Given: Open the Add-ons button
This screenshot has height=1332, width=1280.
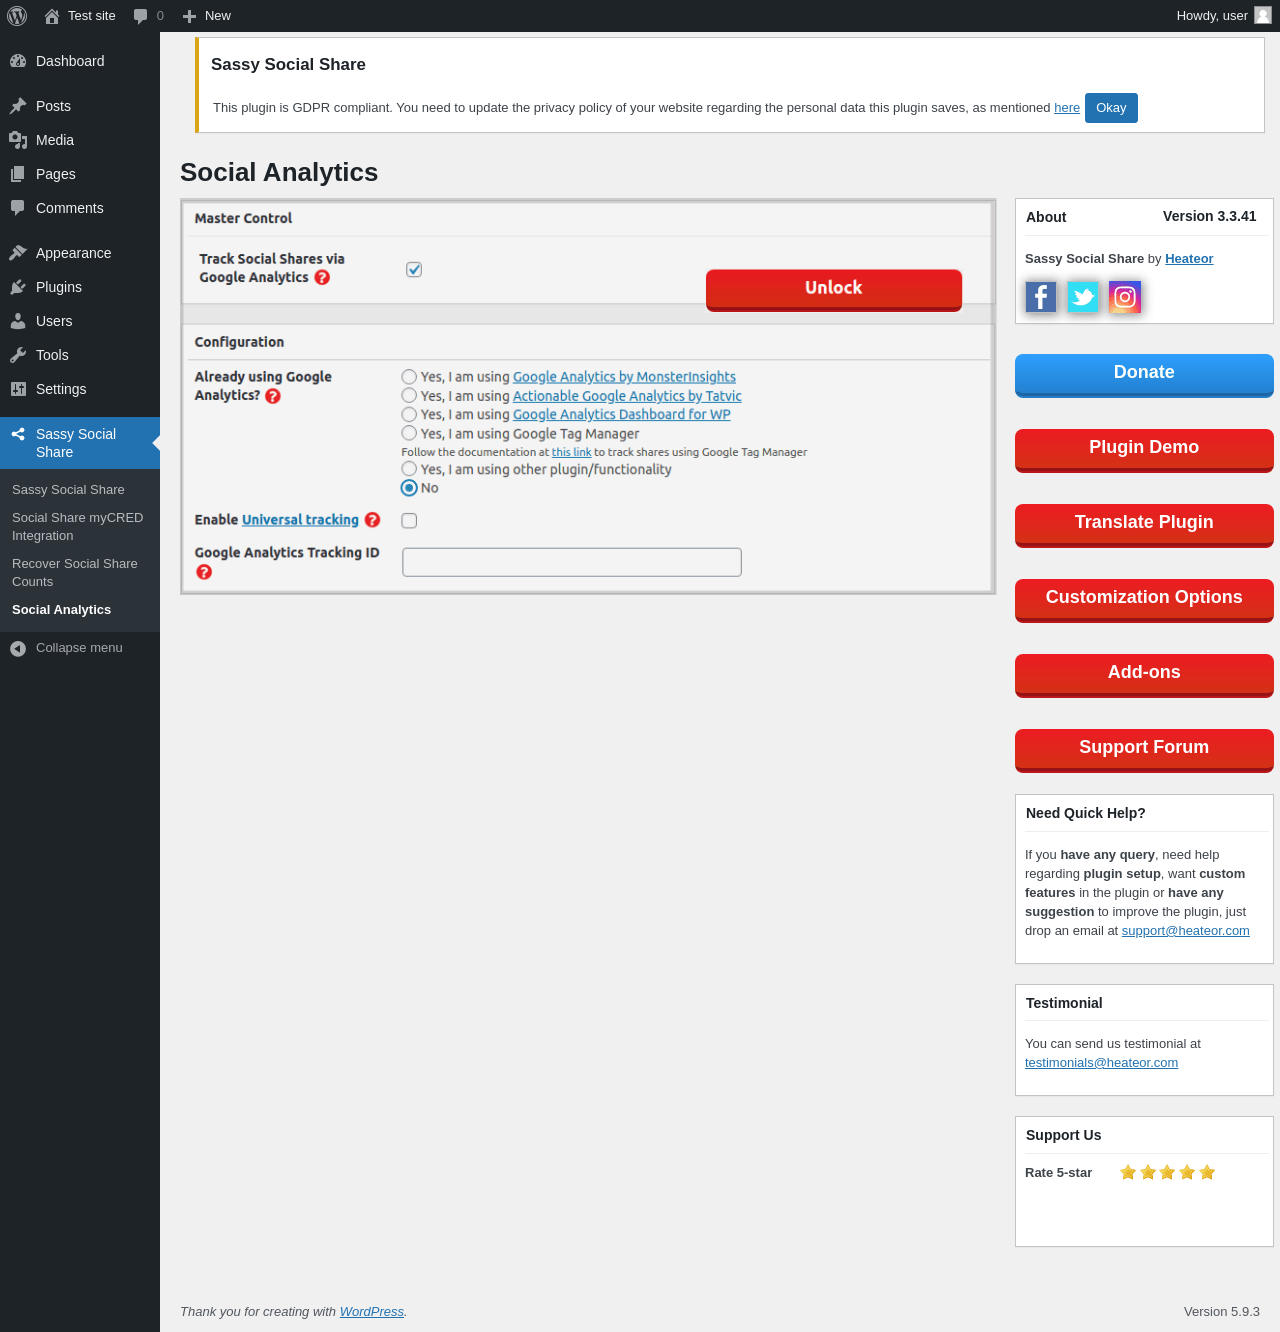Looking at the screenshot, I should tap(1144, 675).
